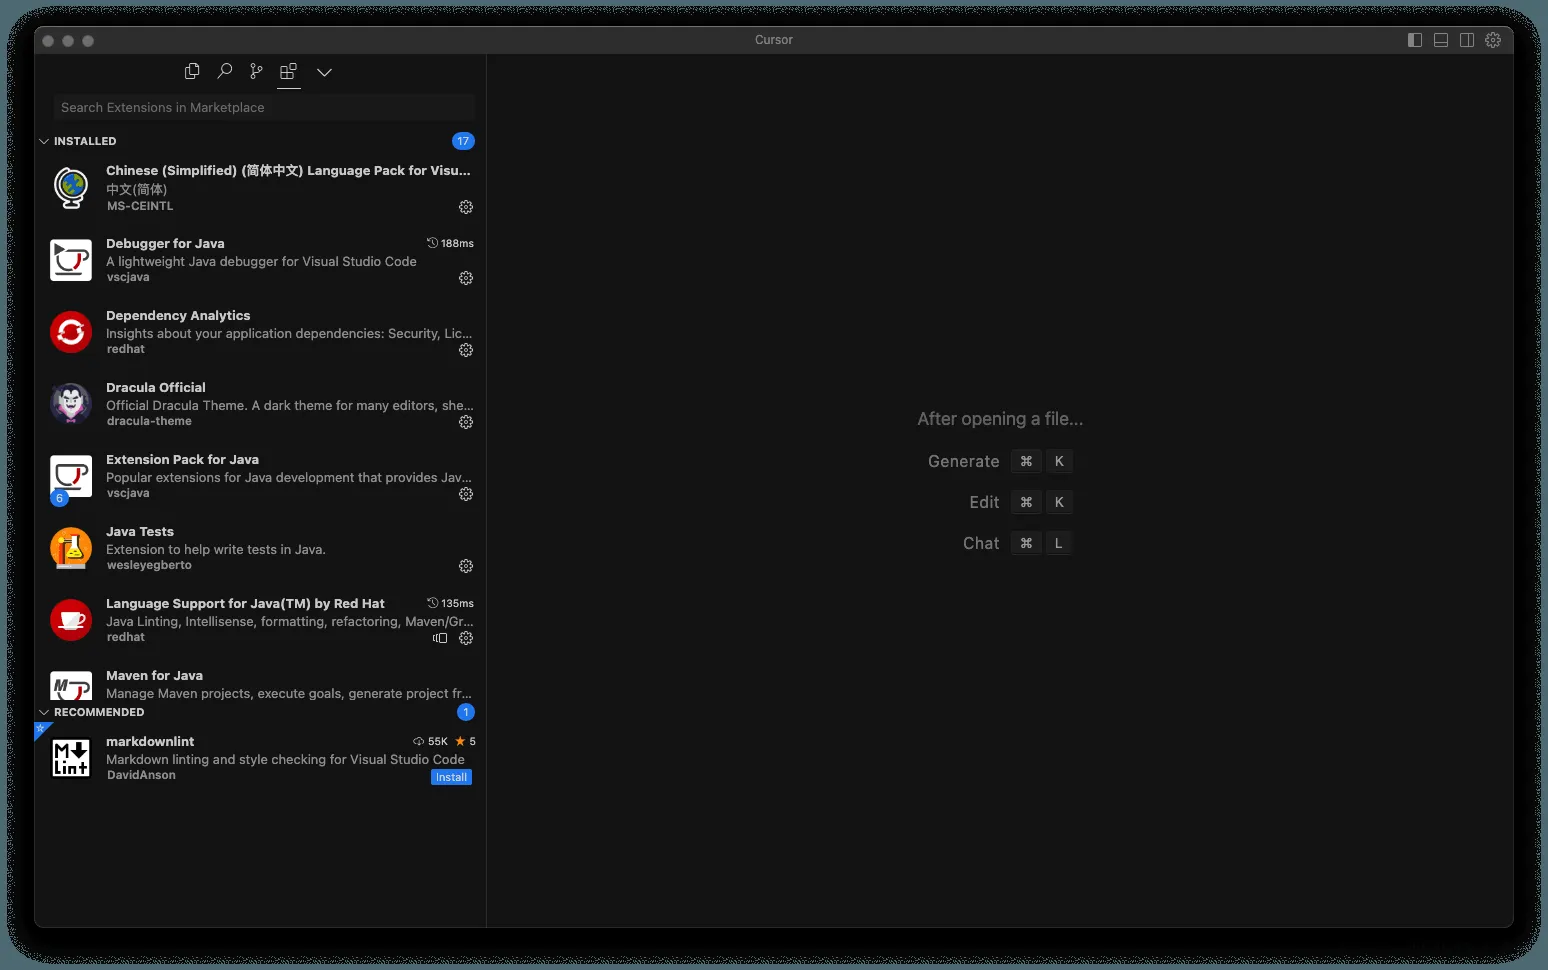Select Dependency Analytics title
Viewport: 1548px width, 970px height.
pos(178,315)
